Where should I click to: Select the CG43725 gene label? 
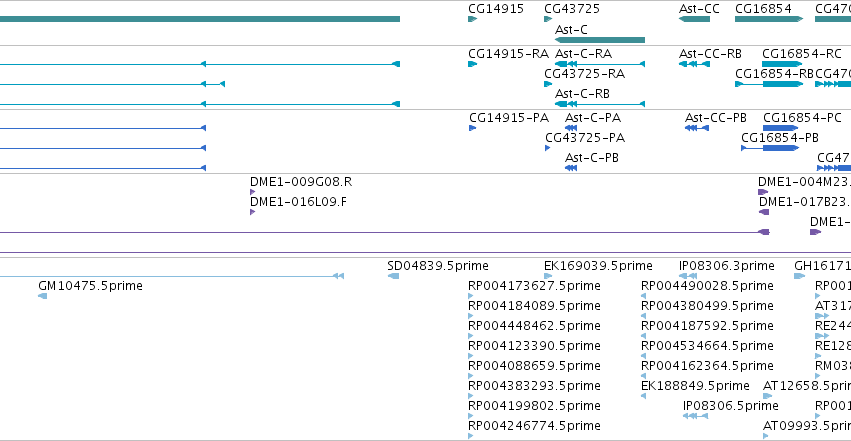571,9
